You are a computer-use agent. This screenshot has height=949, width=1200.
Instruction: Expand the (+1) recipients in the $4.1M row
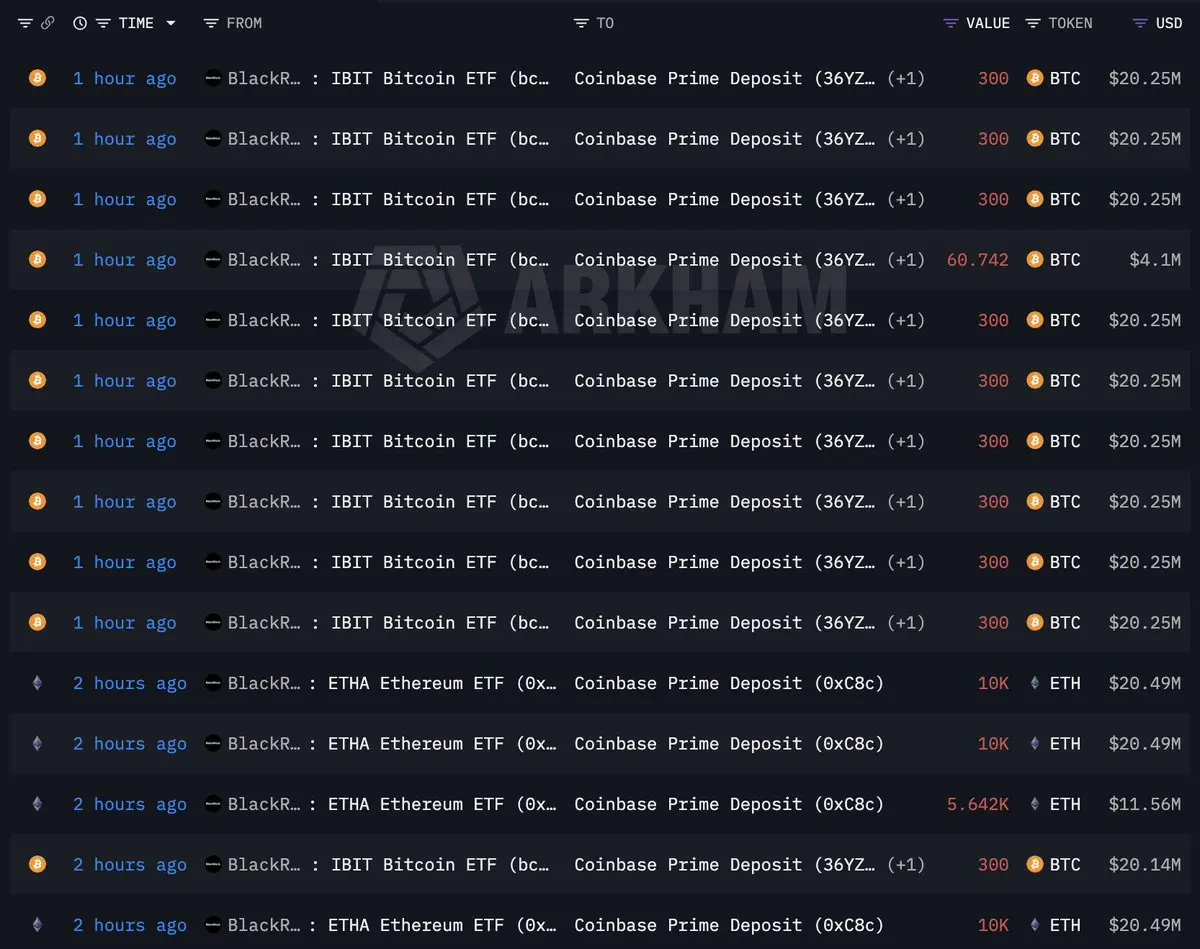pos(906,260)
